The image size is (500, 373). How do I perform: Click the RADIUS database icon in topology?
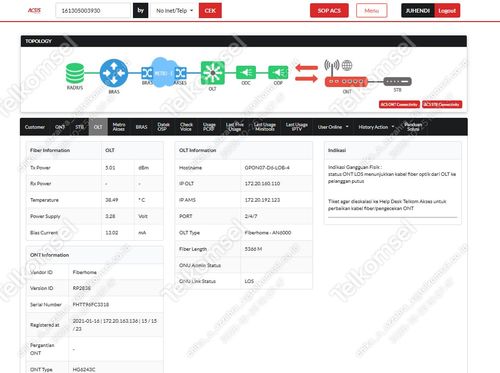[75, 73]
